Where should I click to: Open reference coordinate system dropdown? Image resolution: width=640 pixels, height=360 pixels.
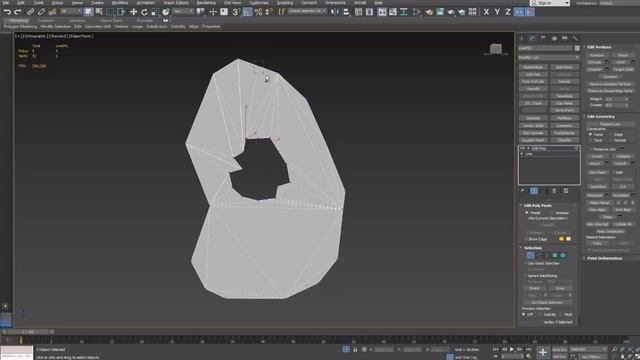[x=183, y=12]
